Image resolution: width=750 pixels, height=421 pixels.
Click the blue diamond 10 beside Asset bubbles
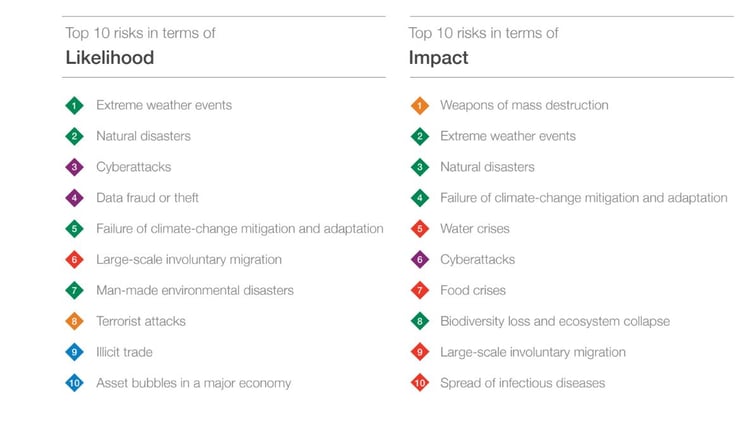[x=74, y=383]
